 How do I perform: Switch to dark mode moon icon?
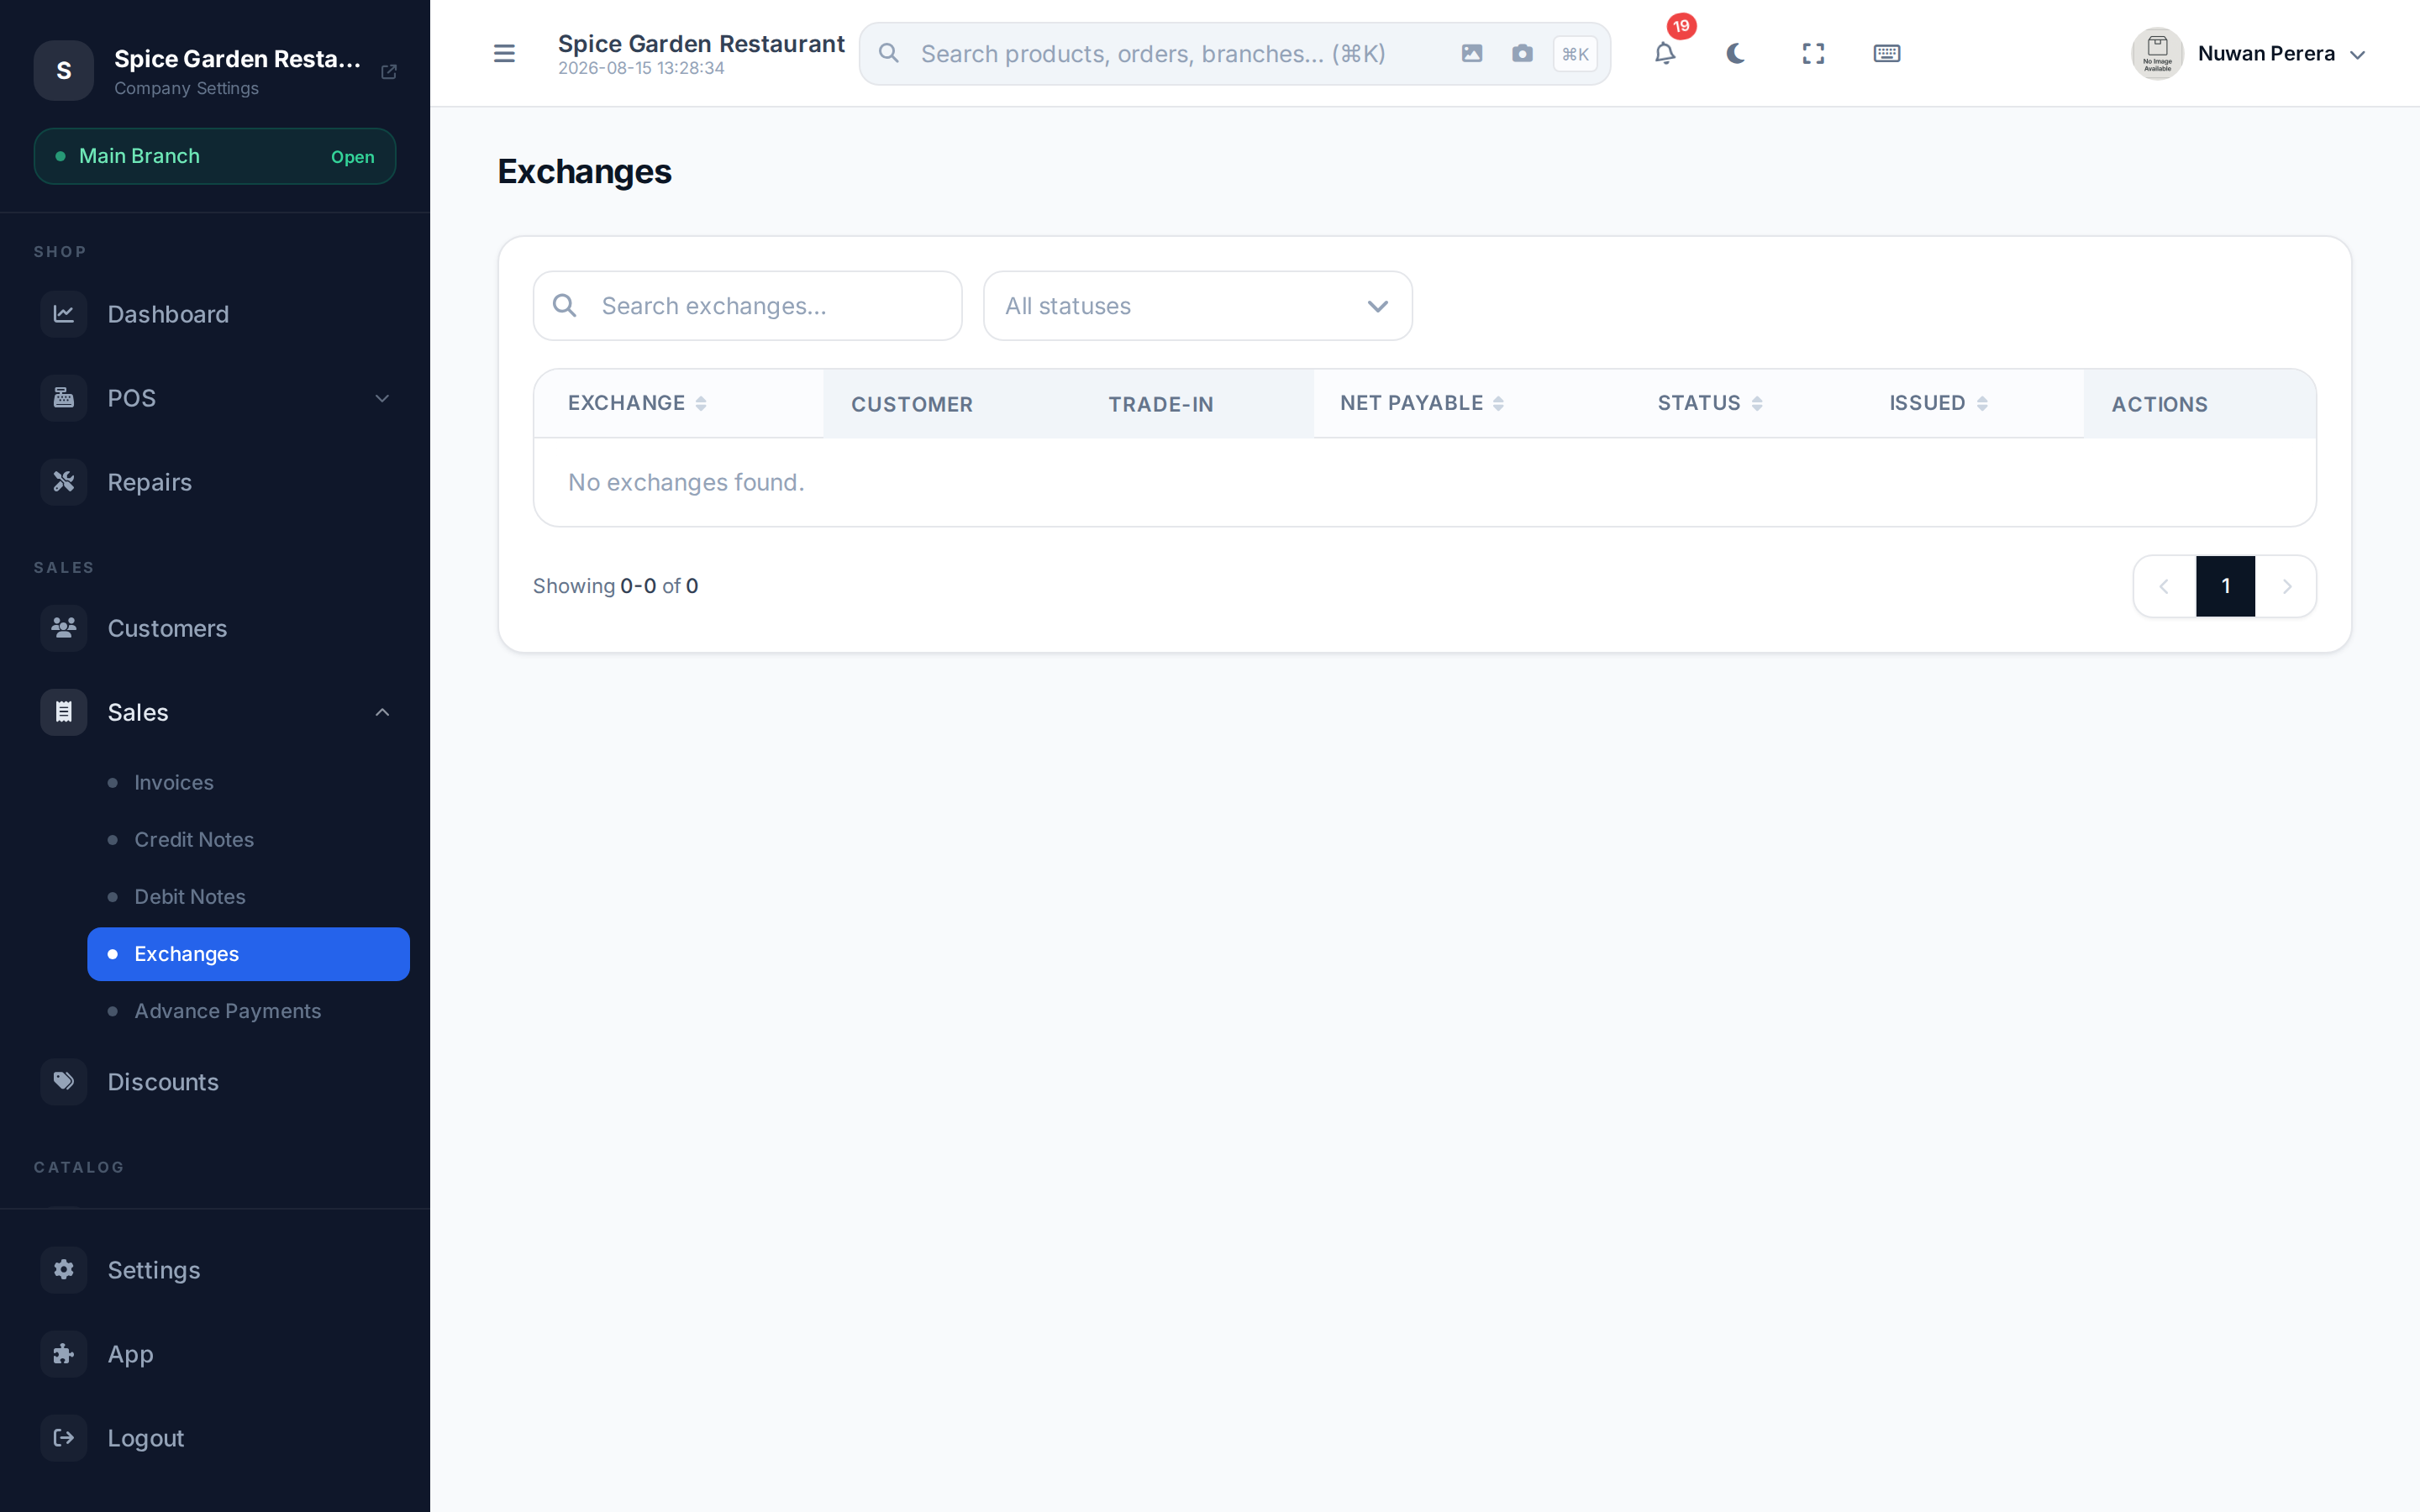(x=1737, y=53)
